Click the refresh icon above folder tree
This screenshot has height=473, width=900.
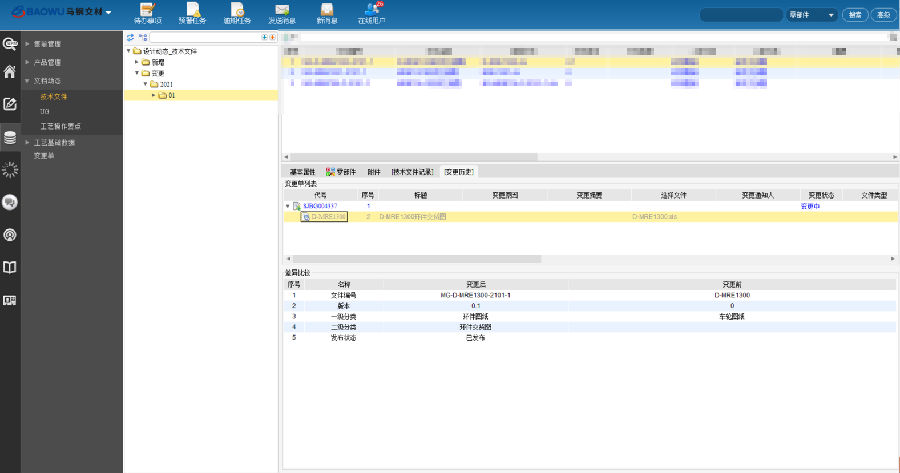[x=130, y=37]
